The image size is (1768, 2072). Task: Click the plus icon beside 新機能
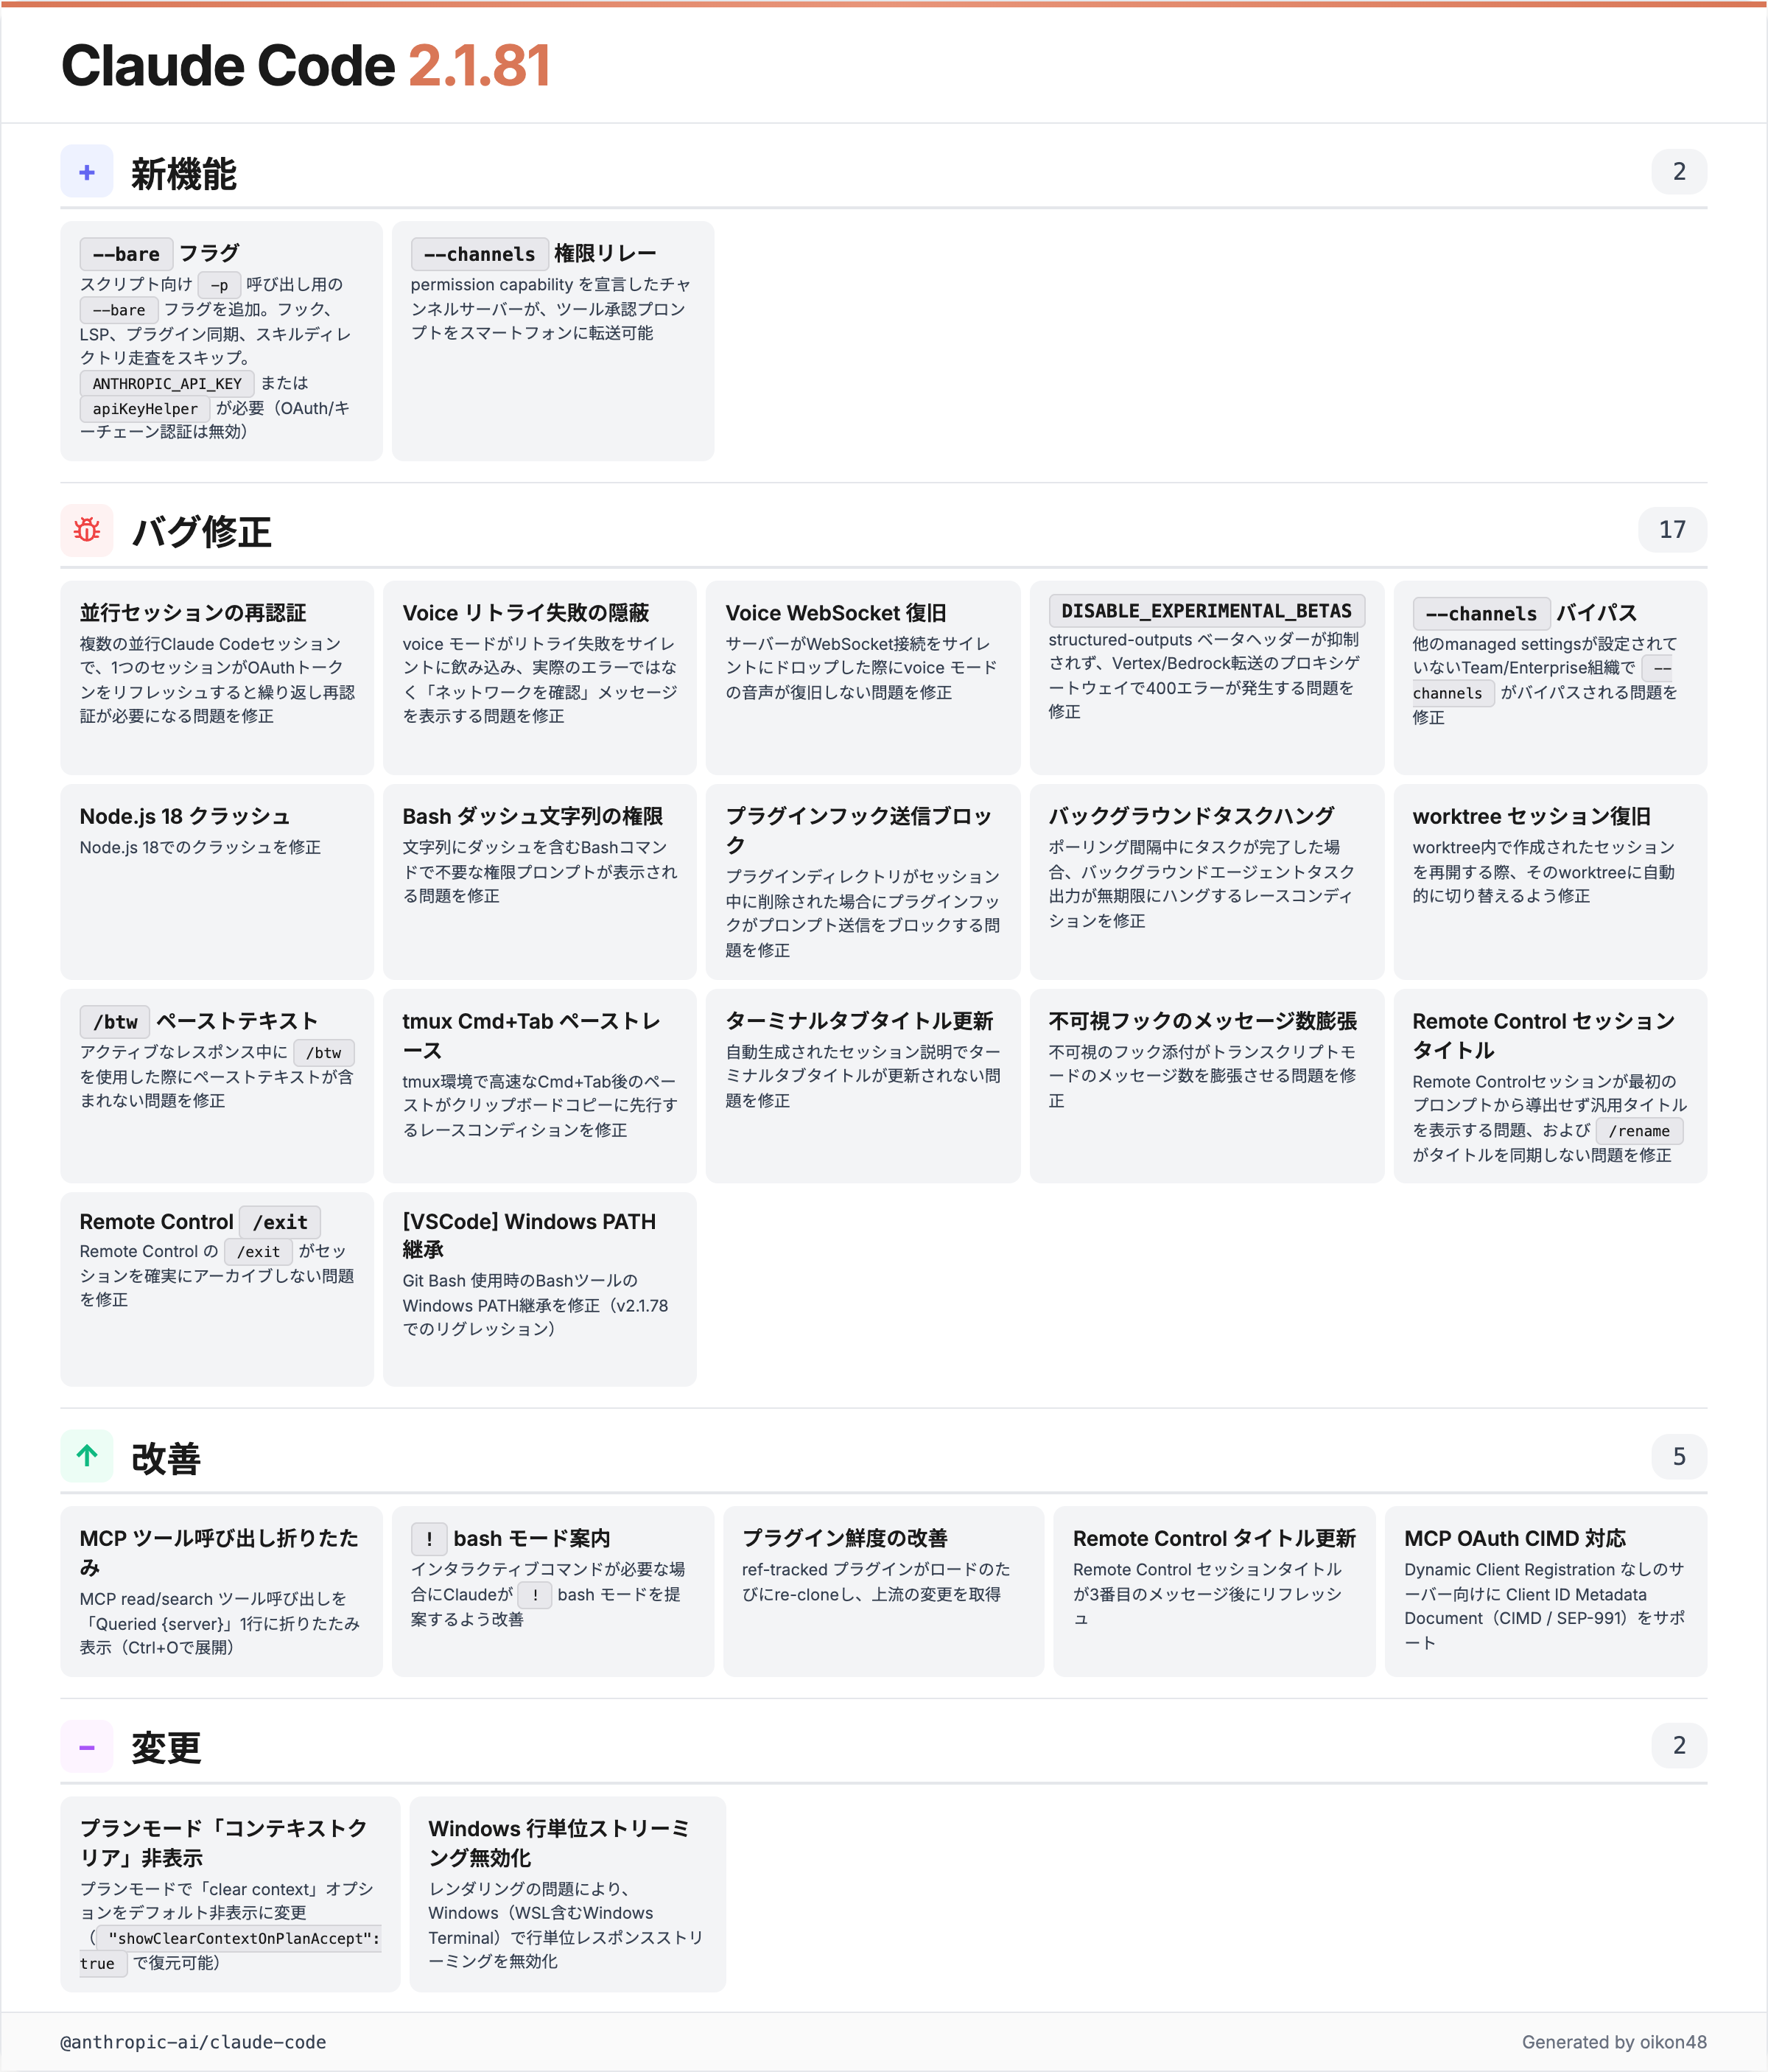tap(87, 172)
